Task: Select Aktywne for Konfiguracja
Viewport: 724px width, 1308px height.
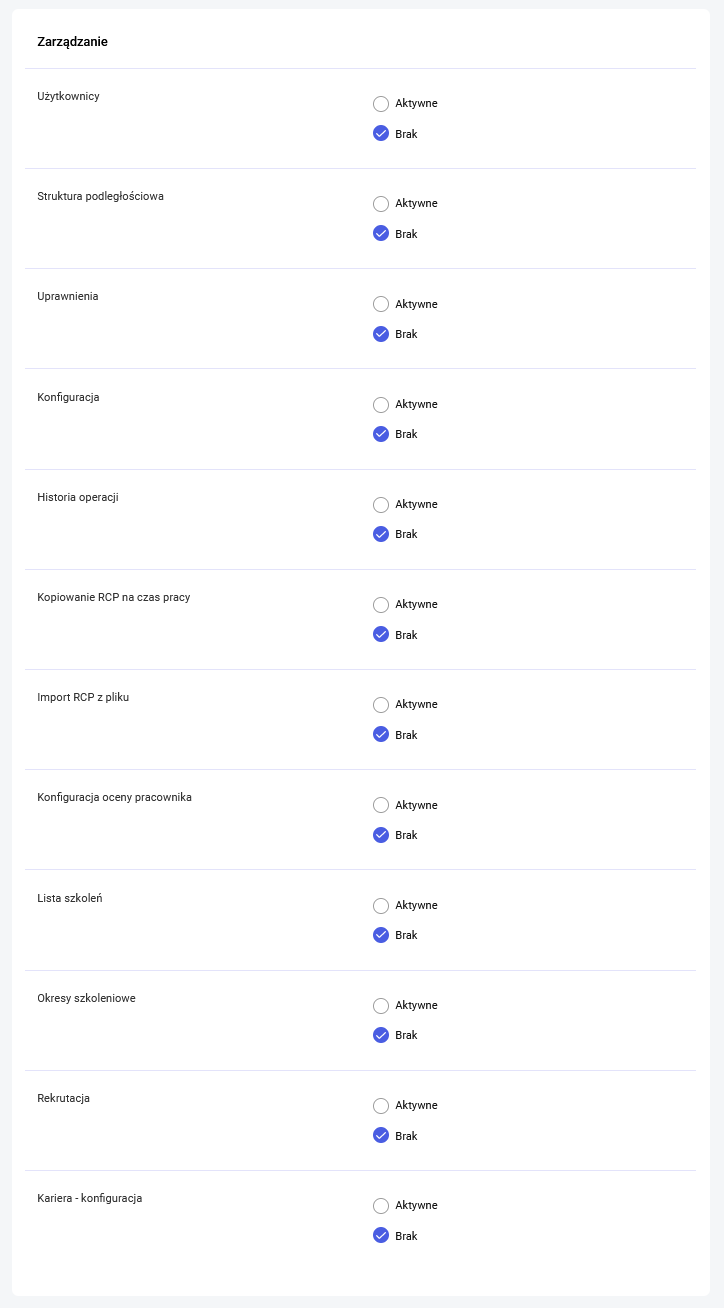Action: [x=381, y=405]
